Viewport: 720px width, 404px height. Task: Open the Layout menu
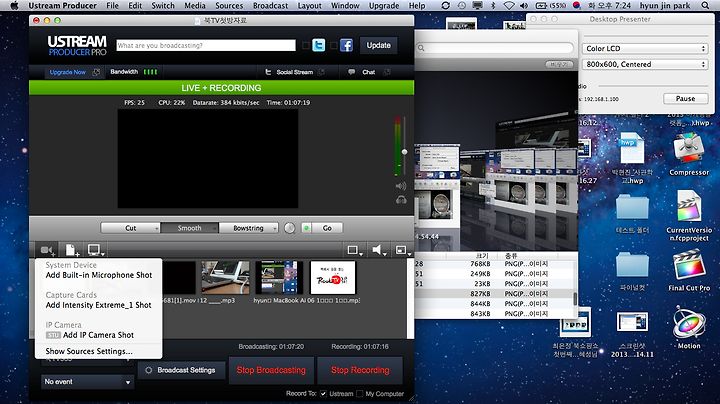click(x=309, y=6)
